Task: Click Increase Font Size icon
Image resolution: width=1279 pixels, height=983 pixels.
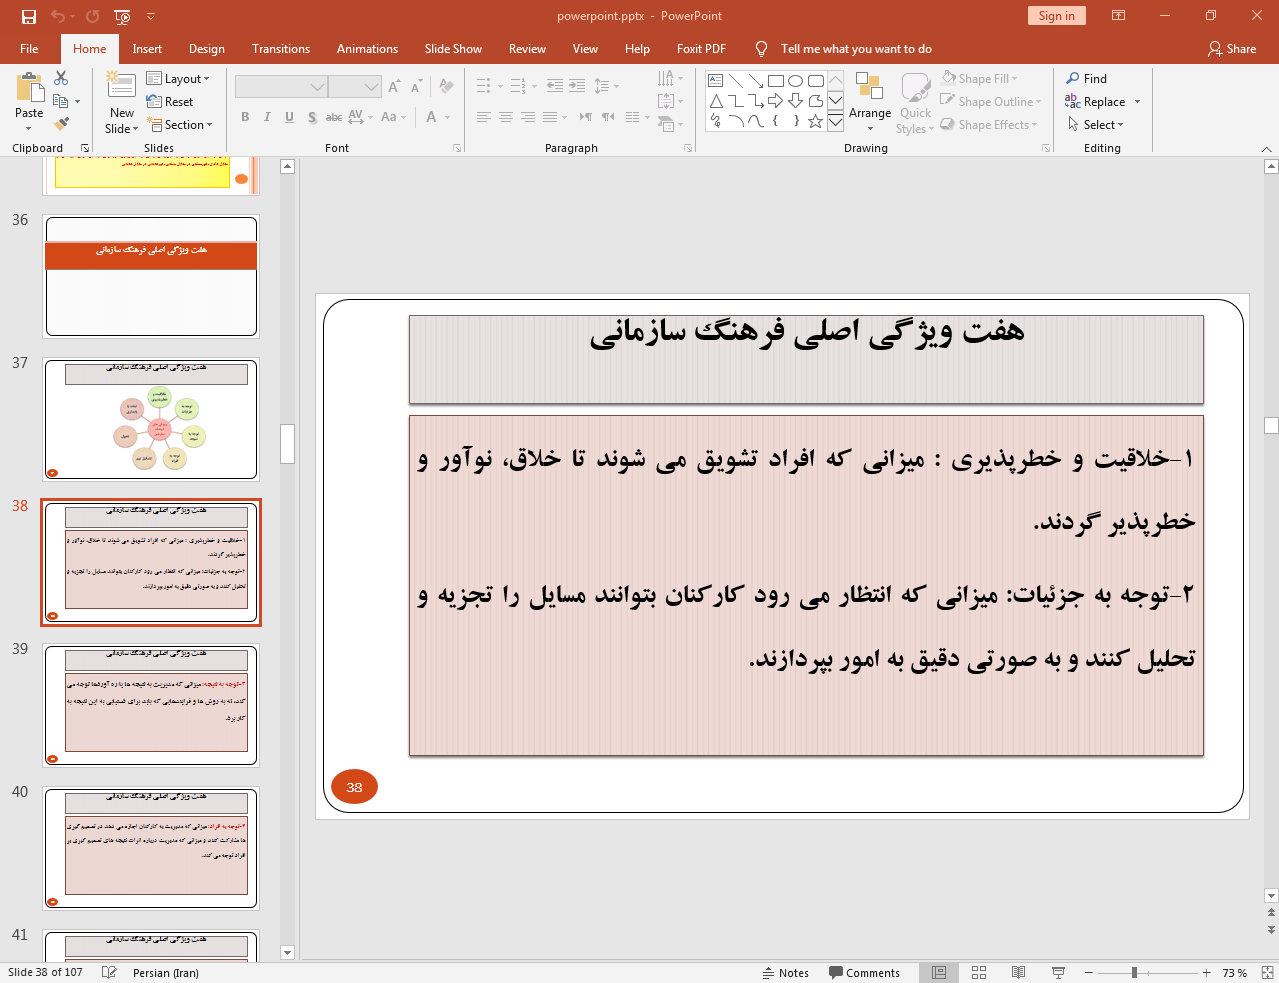Action: pyautogui.click(x=394, y=87)
